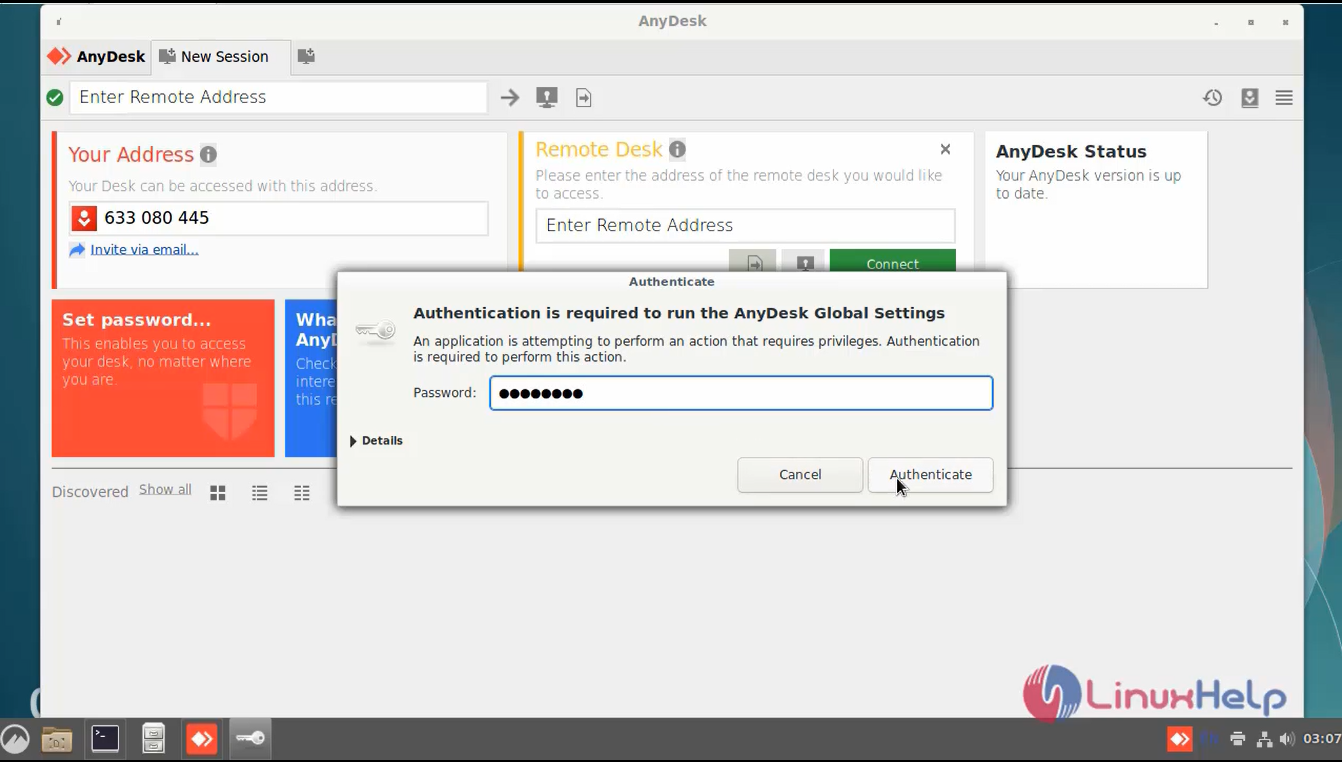This screenshot has height=762, width=1342.
Task: Click AnyDesk tray icon
Action: (1180, 739)
